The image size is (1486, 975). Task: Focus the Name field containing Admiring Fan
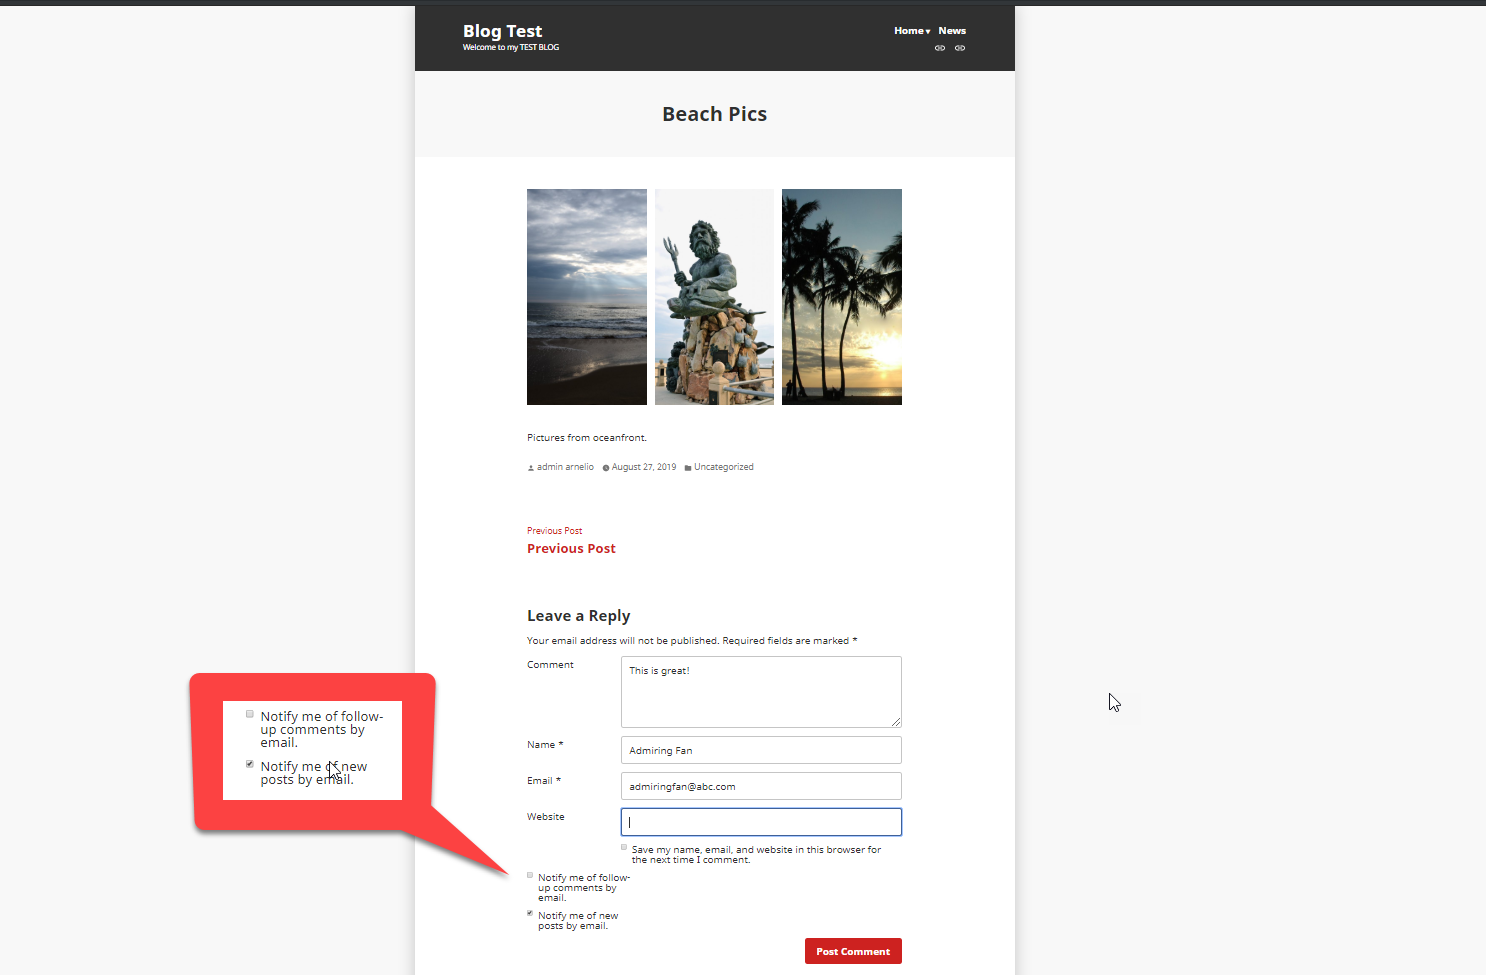(760, 750)
